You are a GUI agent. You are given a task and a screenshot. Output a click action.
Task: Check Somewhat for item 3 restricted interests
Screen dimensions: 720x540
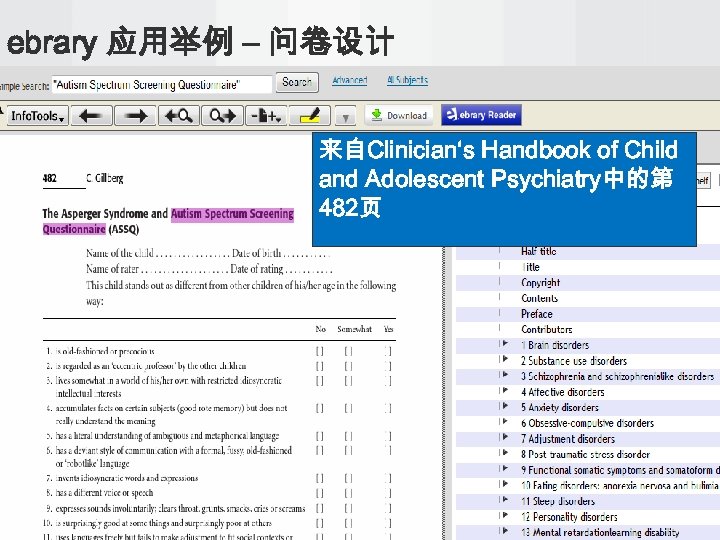349,381
